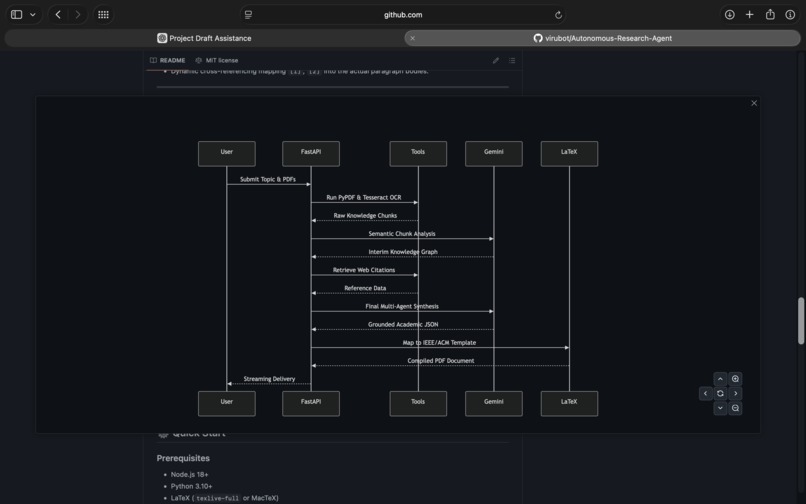Screen dimensions: 806x504
Task: Open the README tab
Action: [168, 60]
